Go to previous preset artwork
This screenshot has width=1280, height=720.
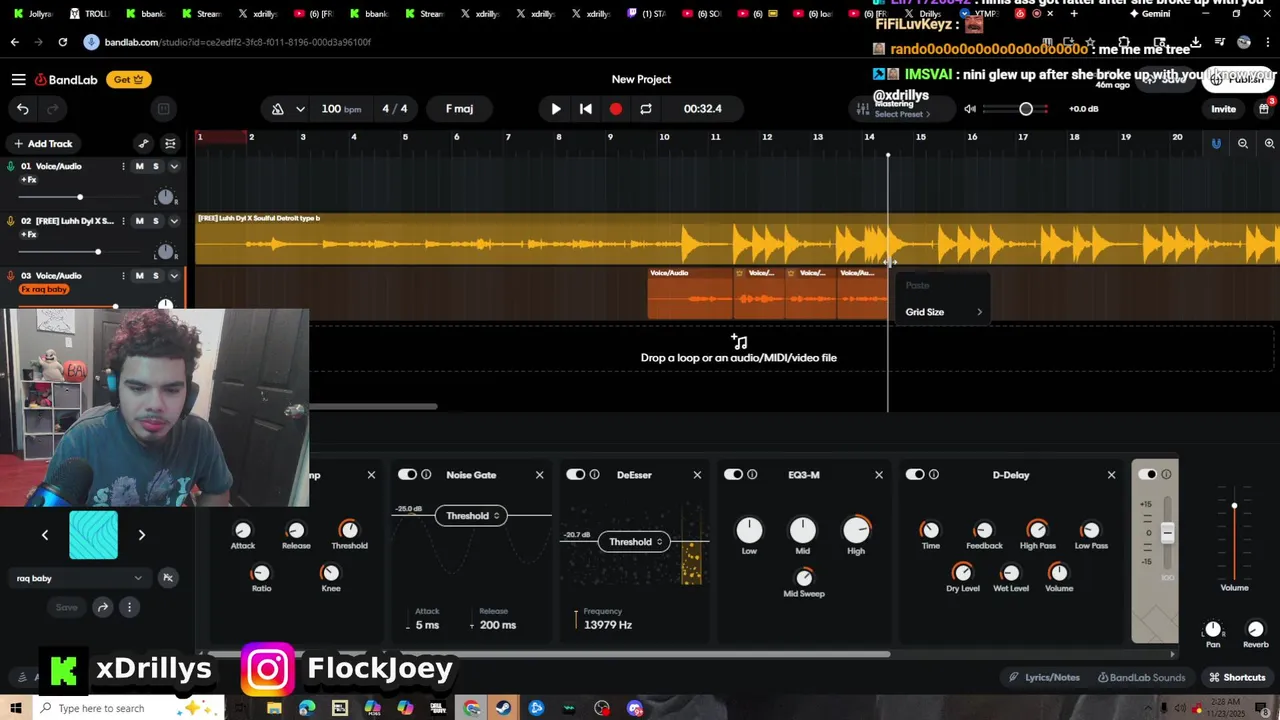pyautogui.click(x=45, y=535)
